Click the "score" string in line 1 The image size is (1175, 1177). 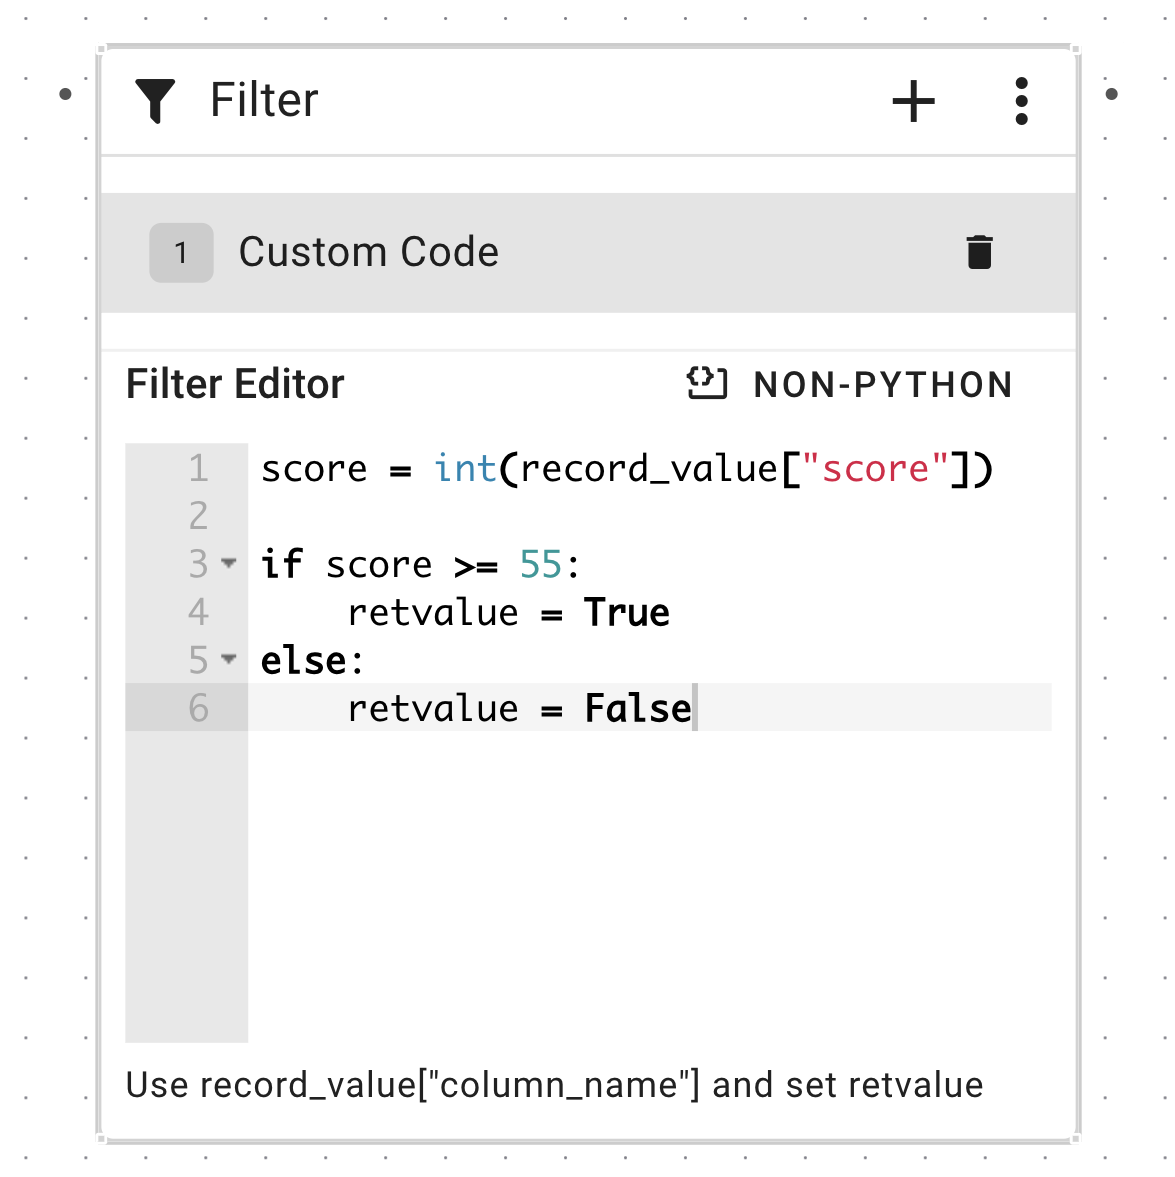tap(875, 469)
